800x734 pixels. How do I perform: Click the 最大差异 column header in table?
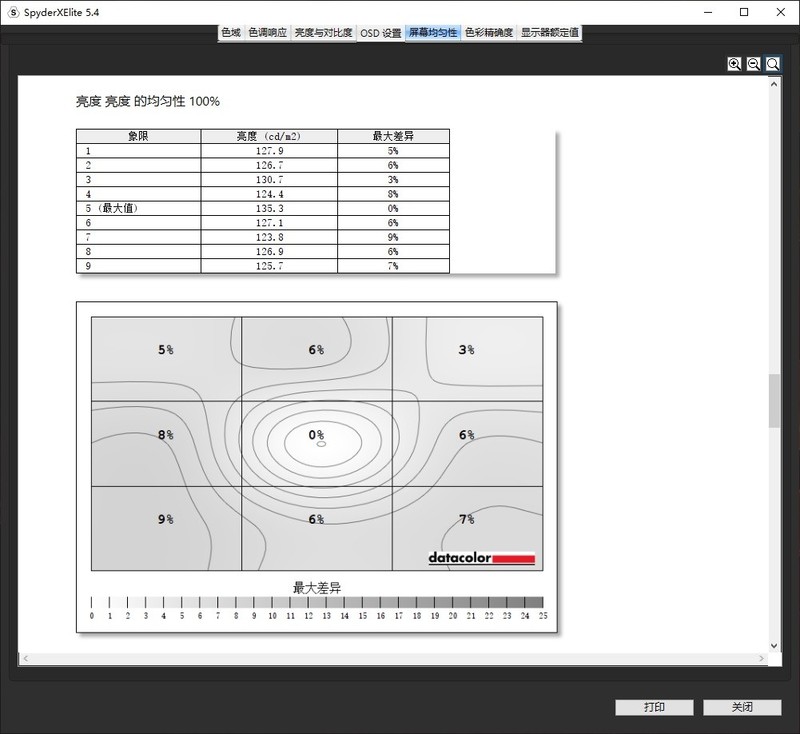[x=393, y=136]
